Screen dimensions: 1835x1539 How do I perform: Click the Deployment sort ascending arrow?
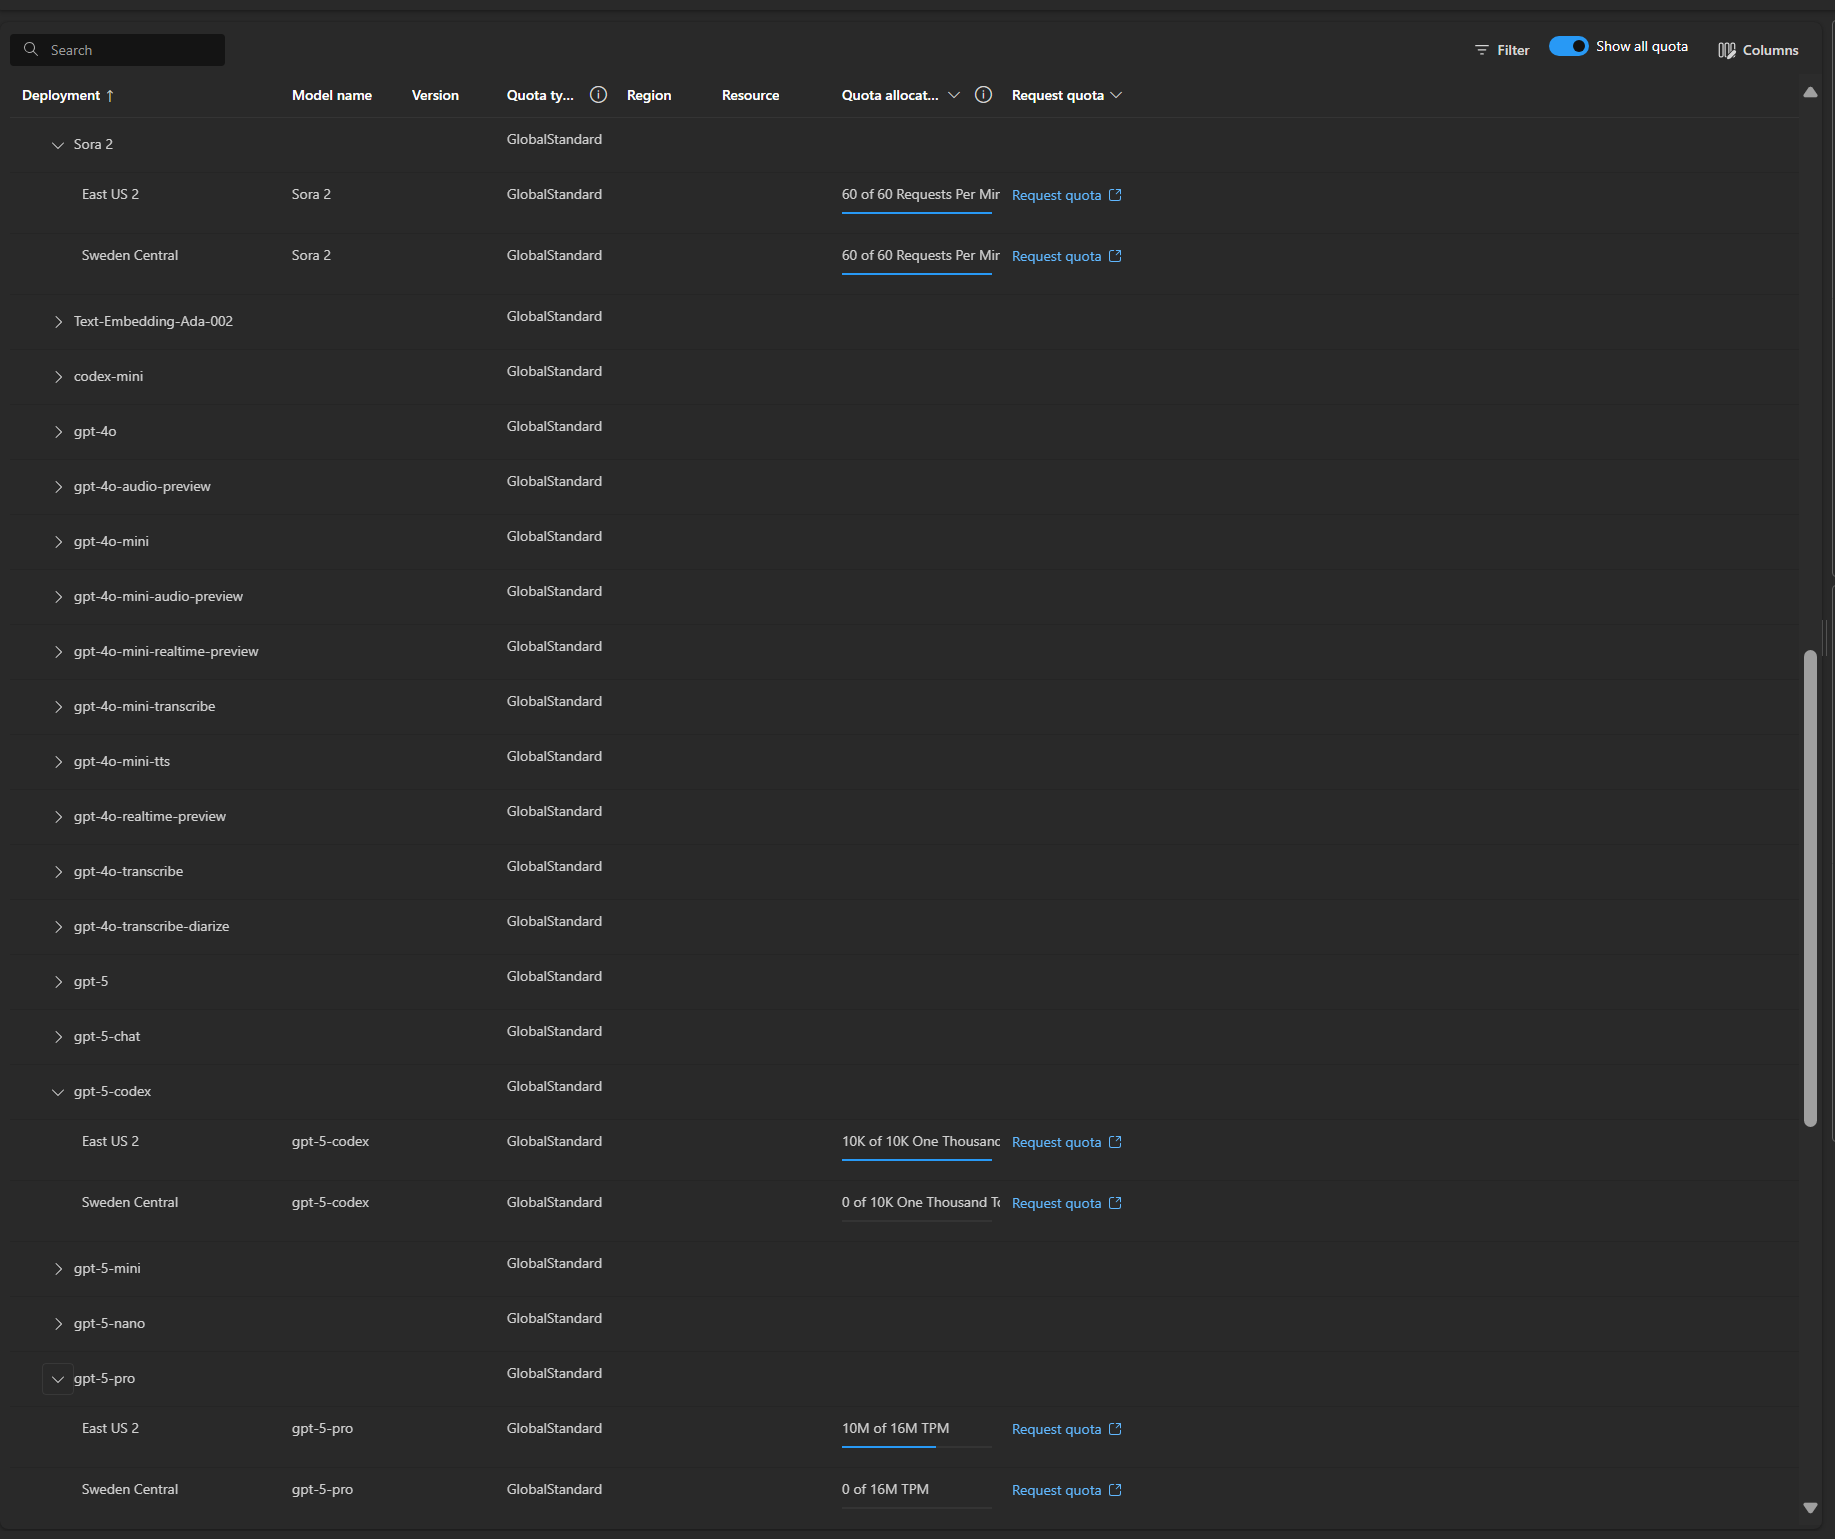click(110, 95)
